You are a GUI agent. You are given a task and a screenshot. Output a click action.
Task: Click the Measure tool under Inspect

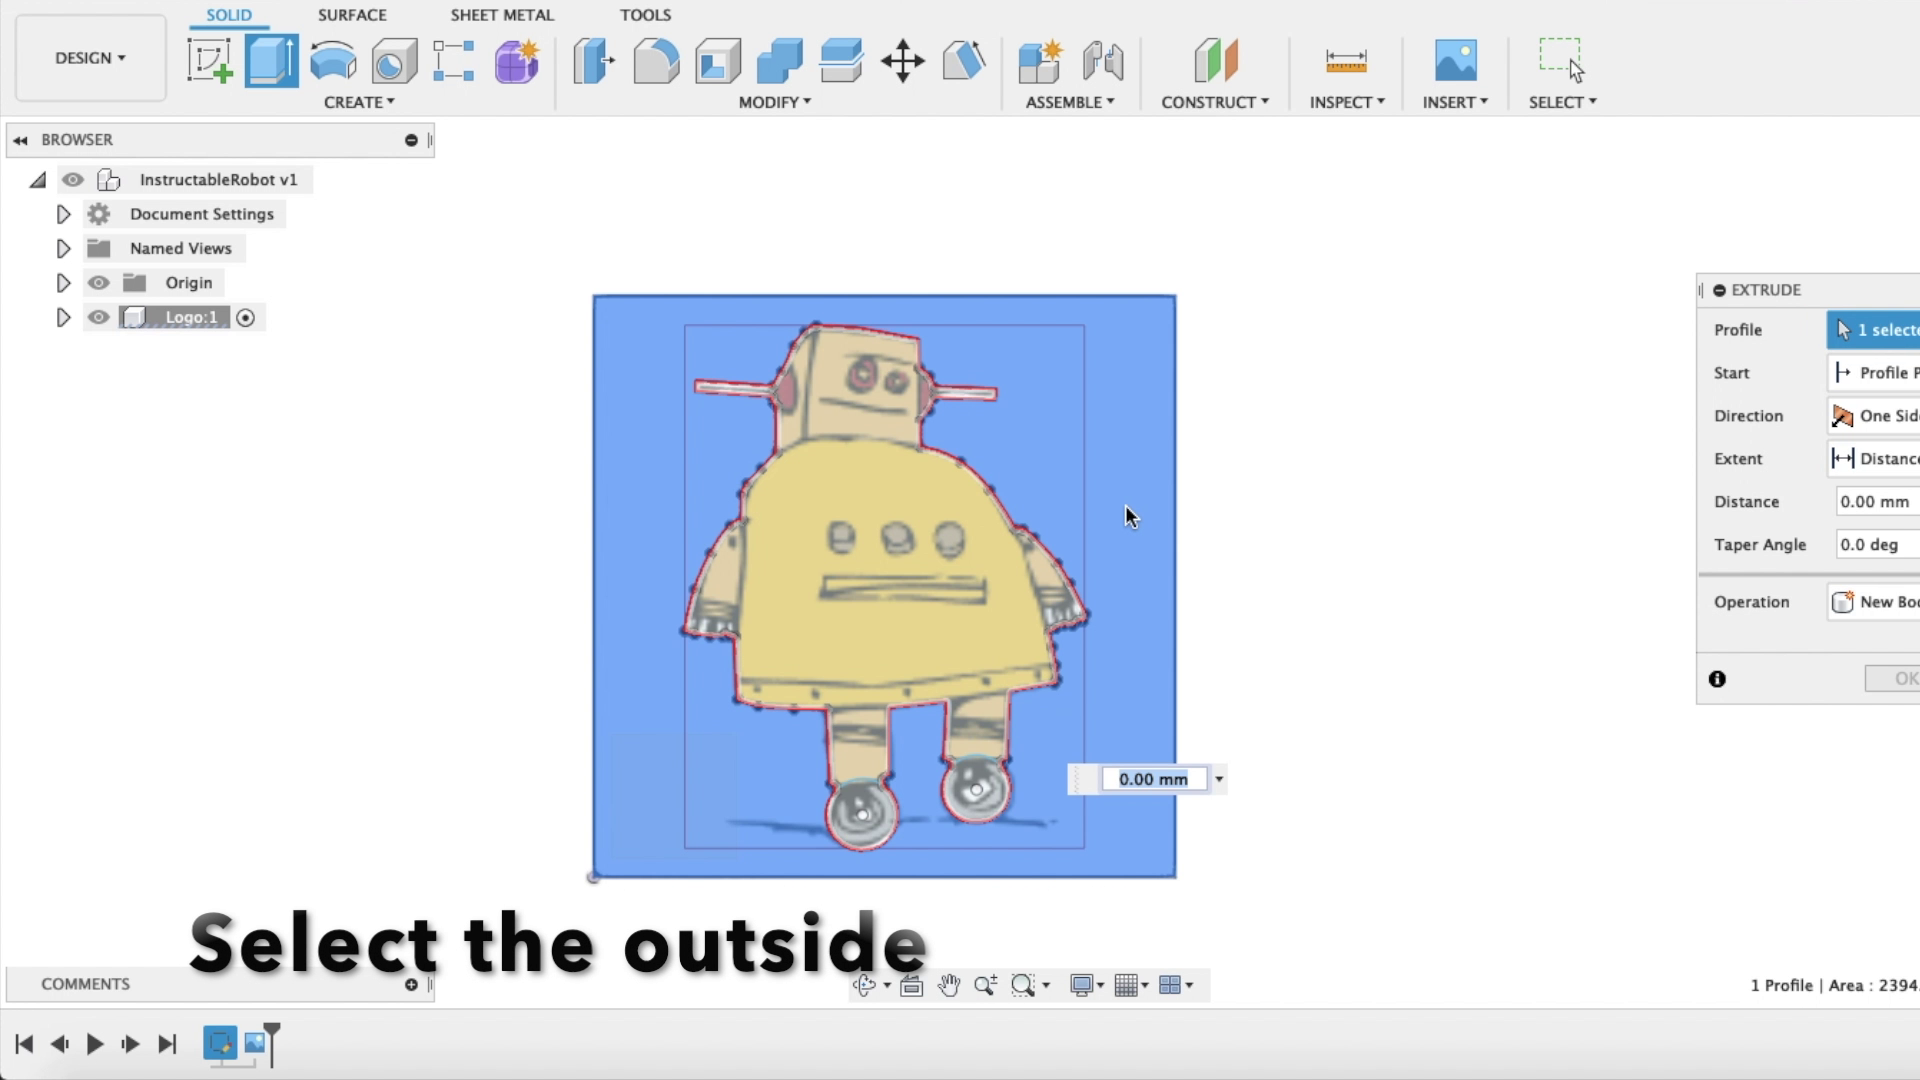(1347, 61)
